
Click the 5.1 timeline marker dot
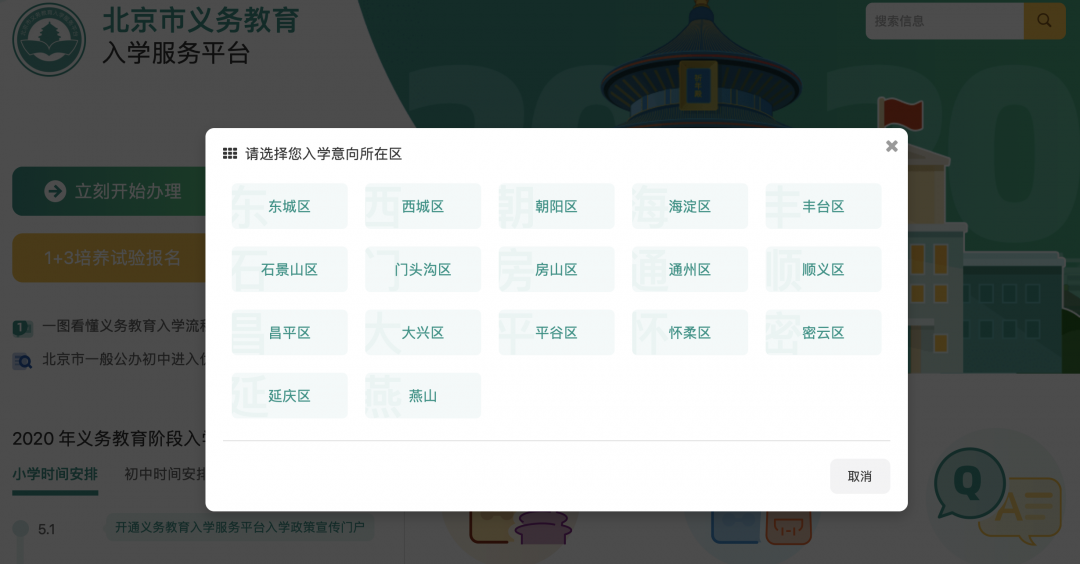pyautogui.click(x=21, y=528)
